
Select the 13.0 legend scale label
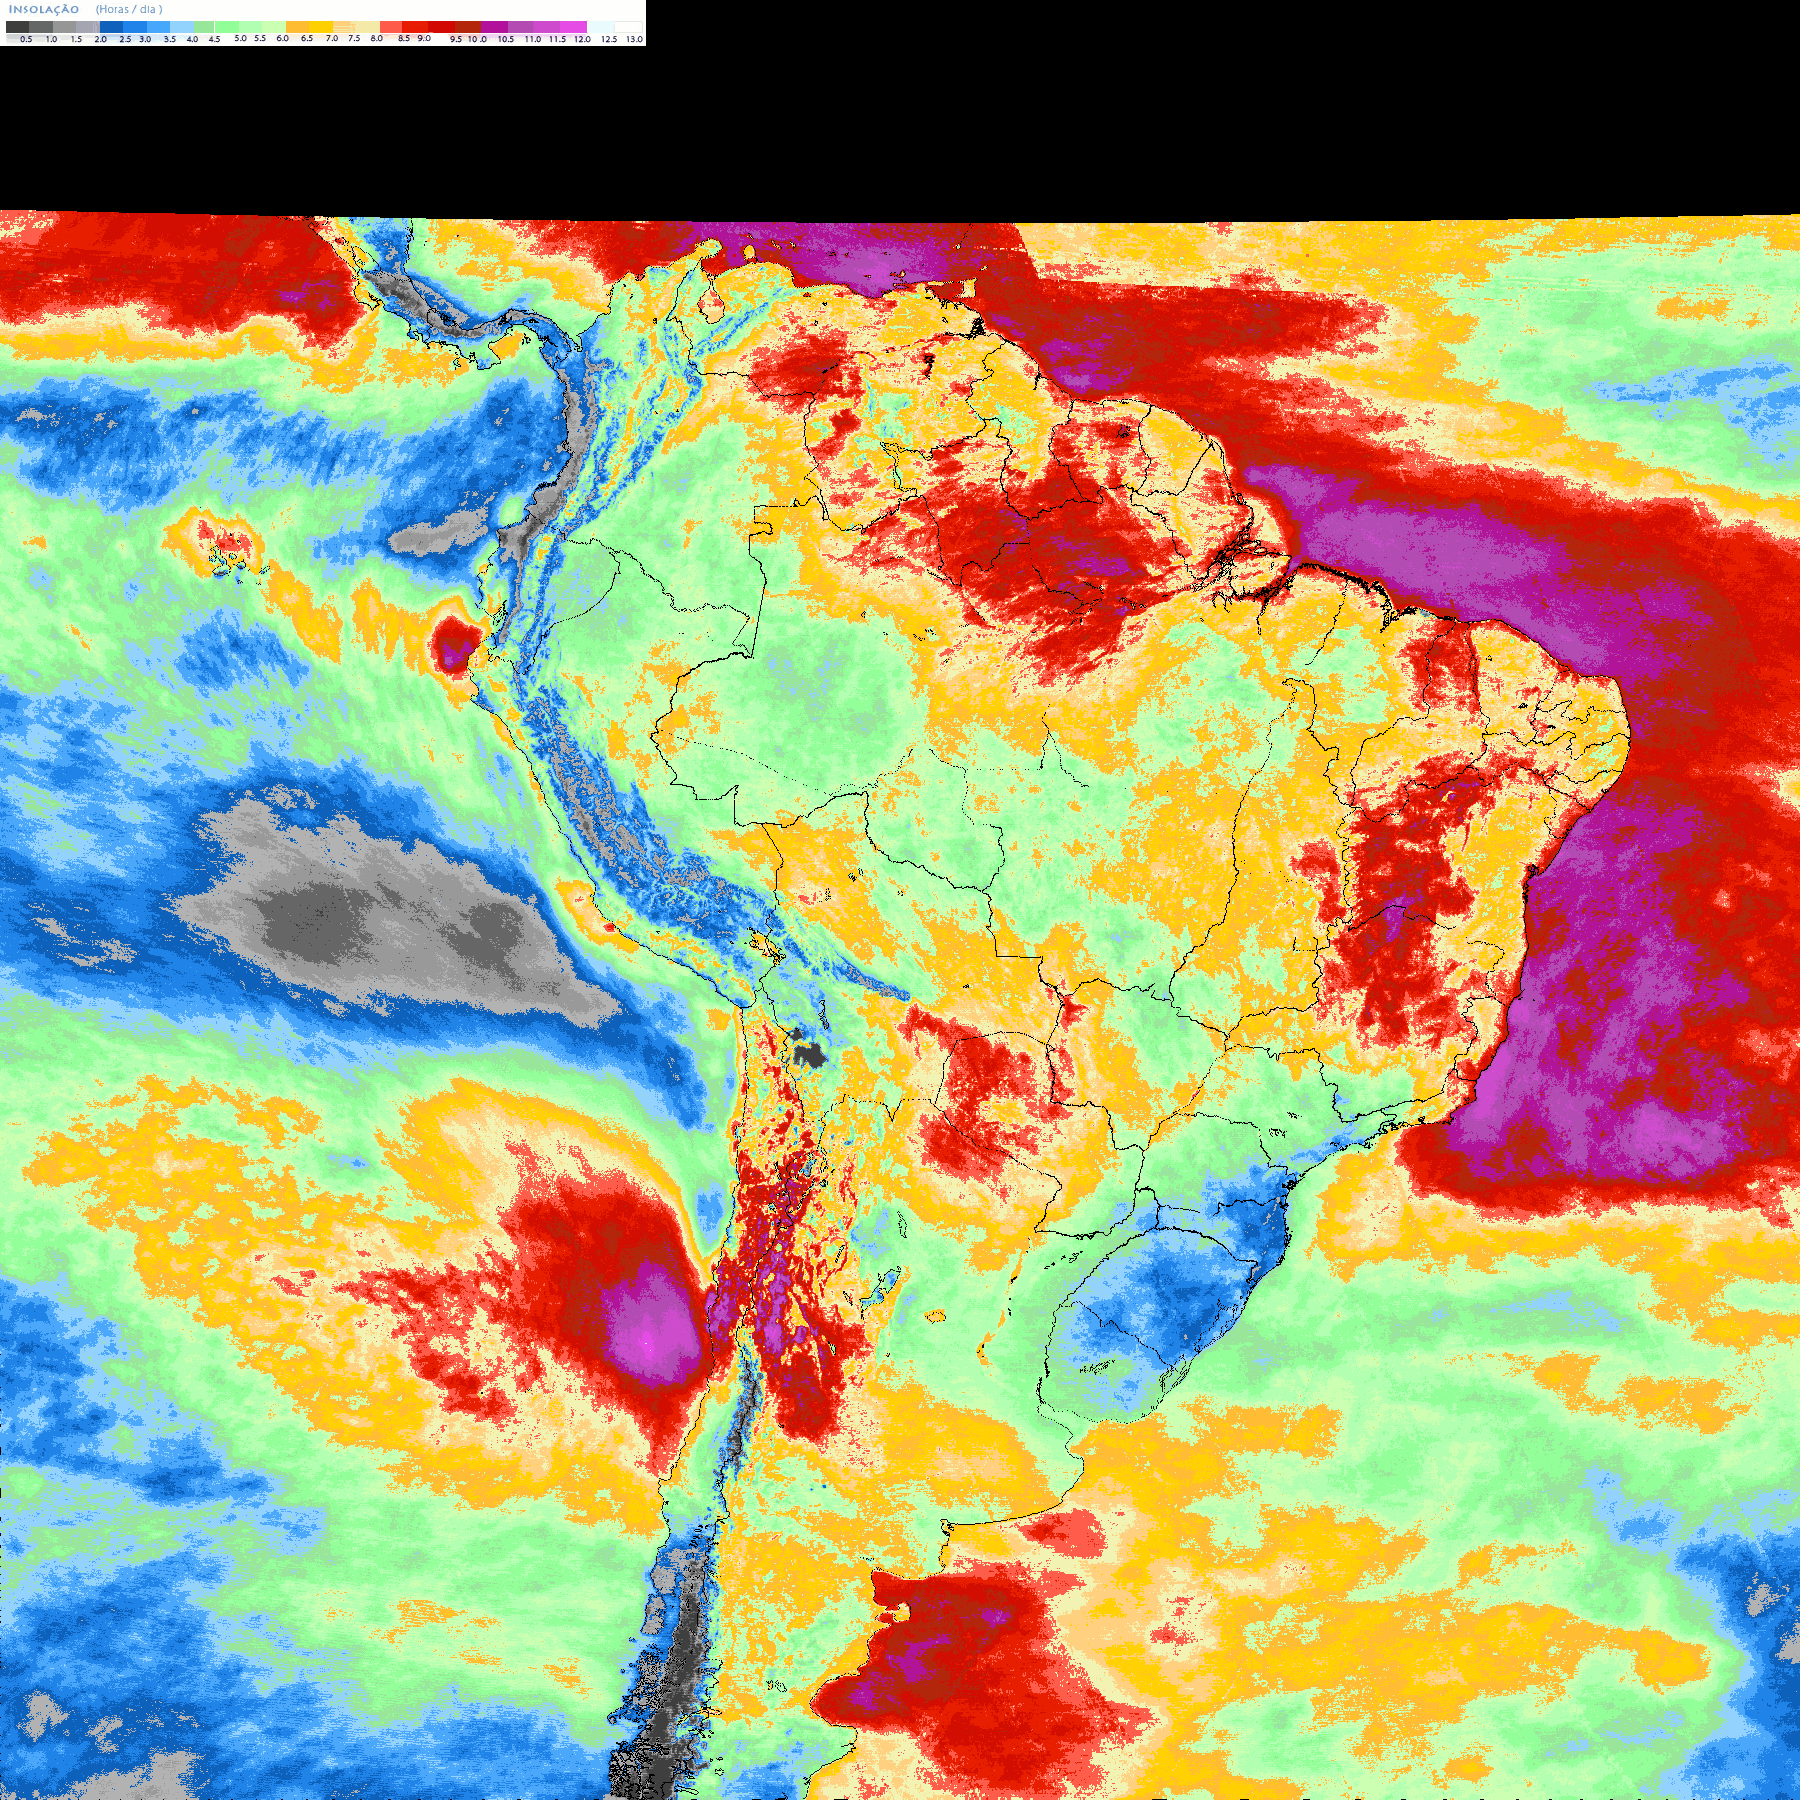pos(634,39)
